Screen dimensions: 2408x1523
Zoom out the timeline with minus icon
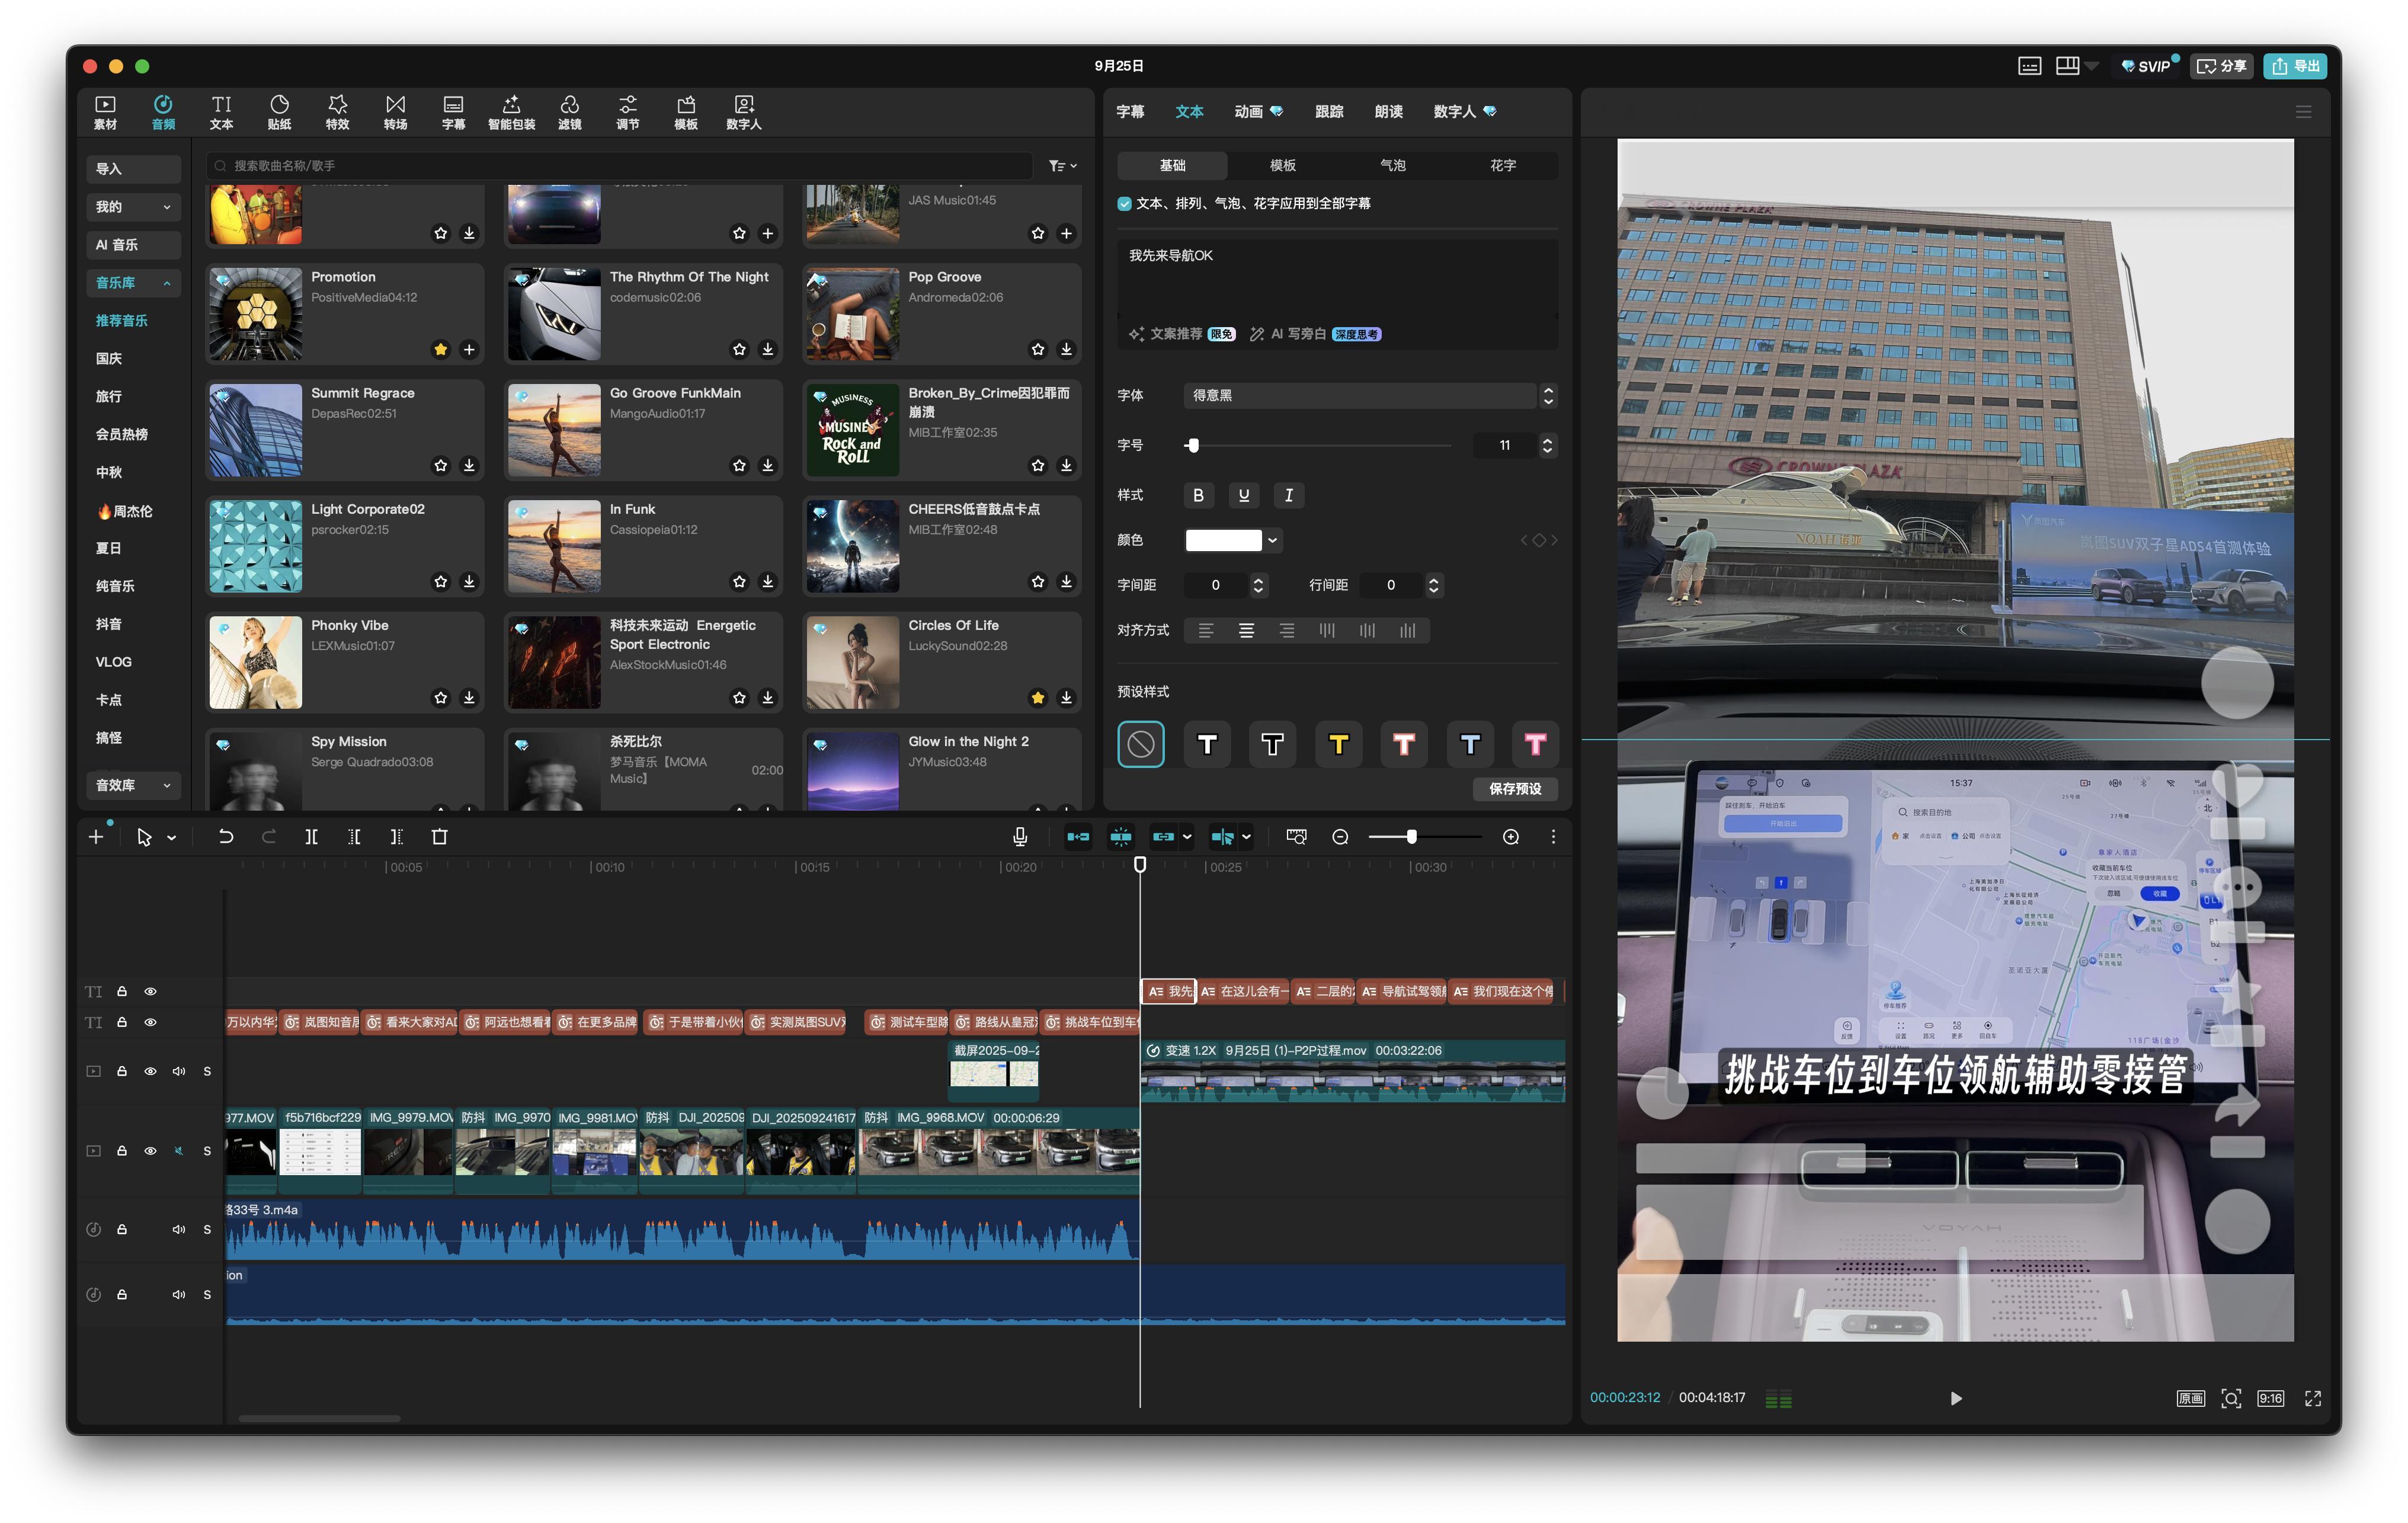coord(1340,837)
